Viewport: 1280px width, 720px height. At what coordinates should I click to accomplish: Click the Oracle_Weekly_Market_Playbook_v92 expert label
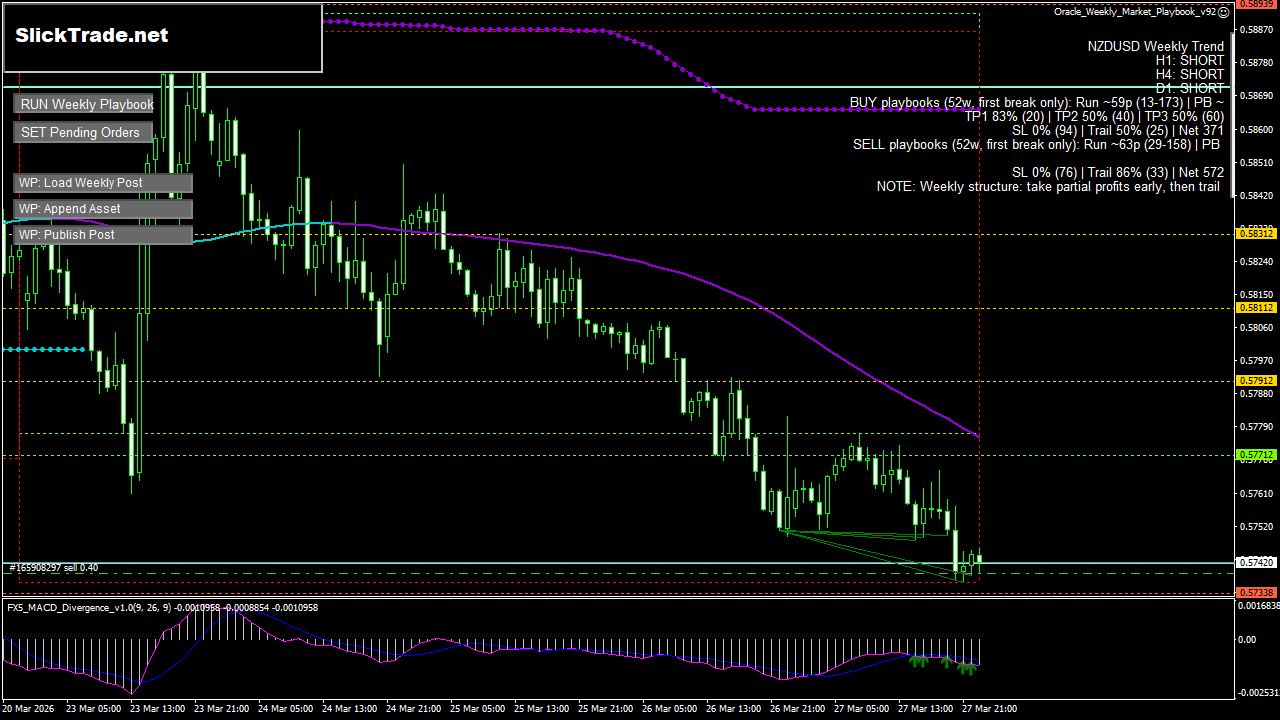(1135, 12)
